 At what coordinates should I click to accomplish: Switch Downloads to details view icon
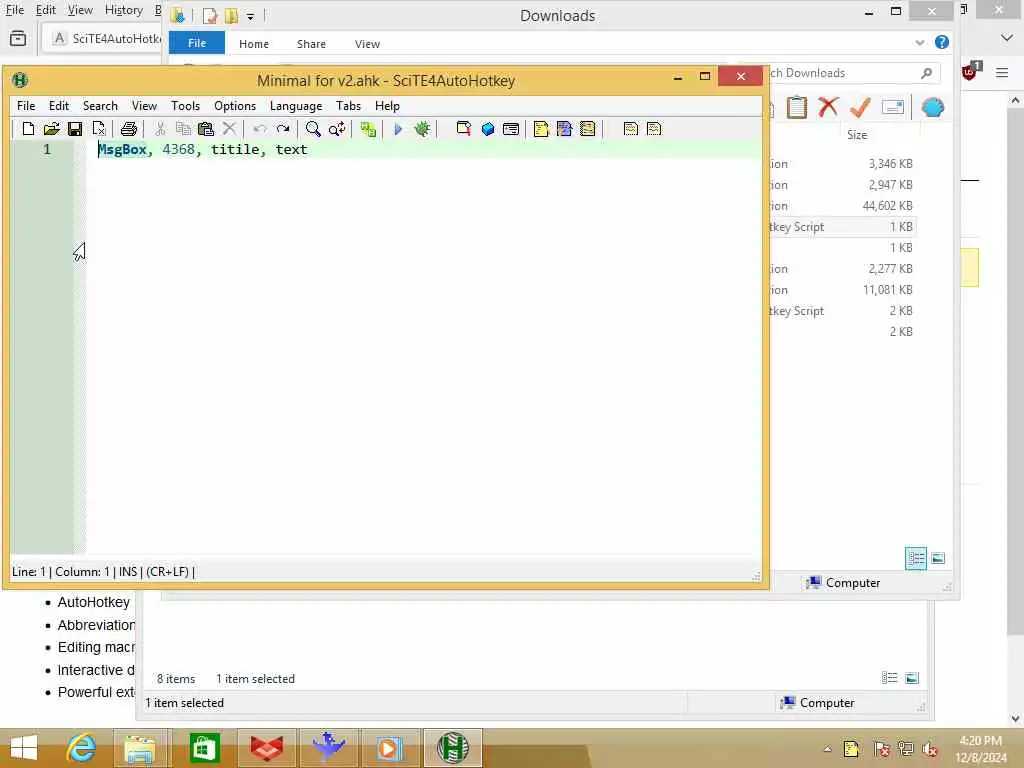click(x=916, y=558)
